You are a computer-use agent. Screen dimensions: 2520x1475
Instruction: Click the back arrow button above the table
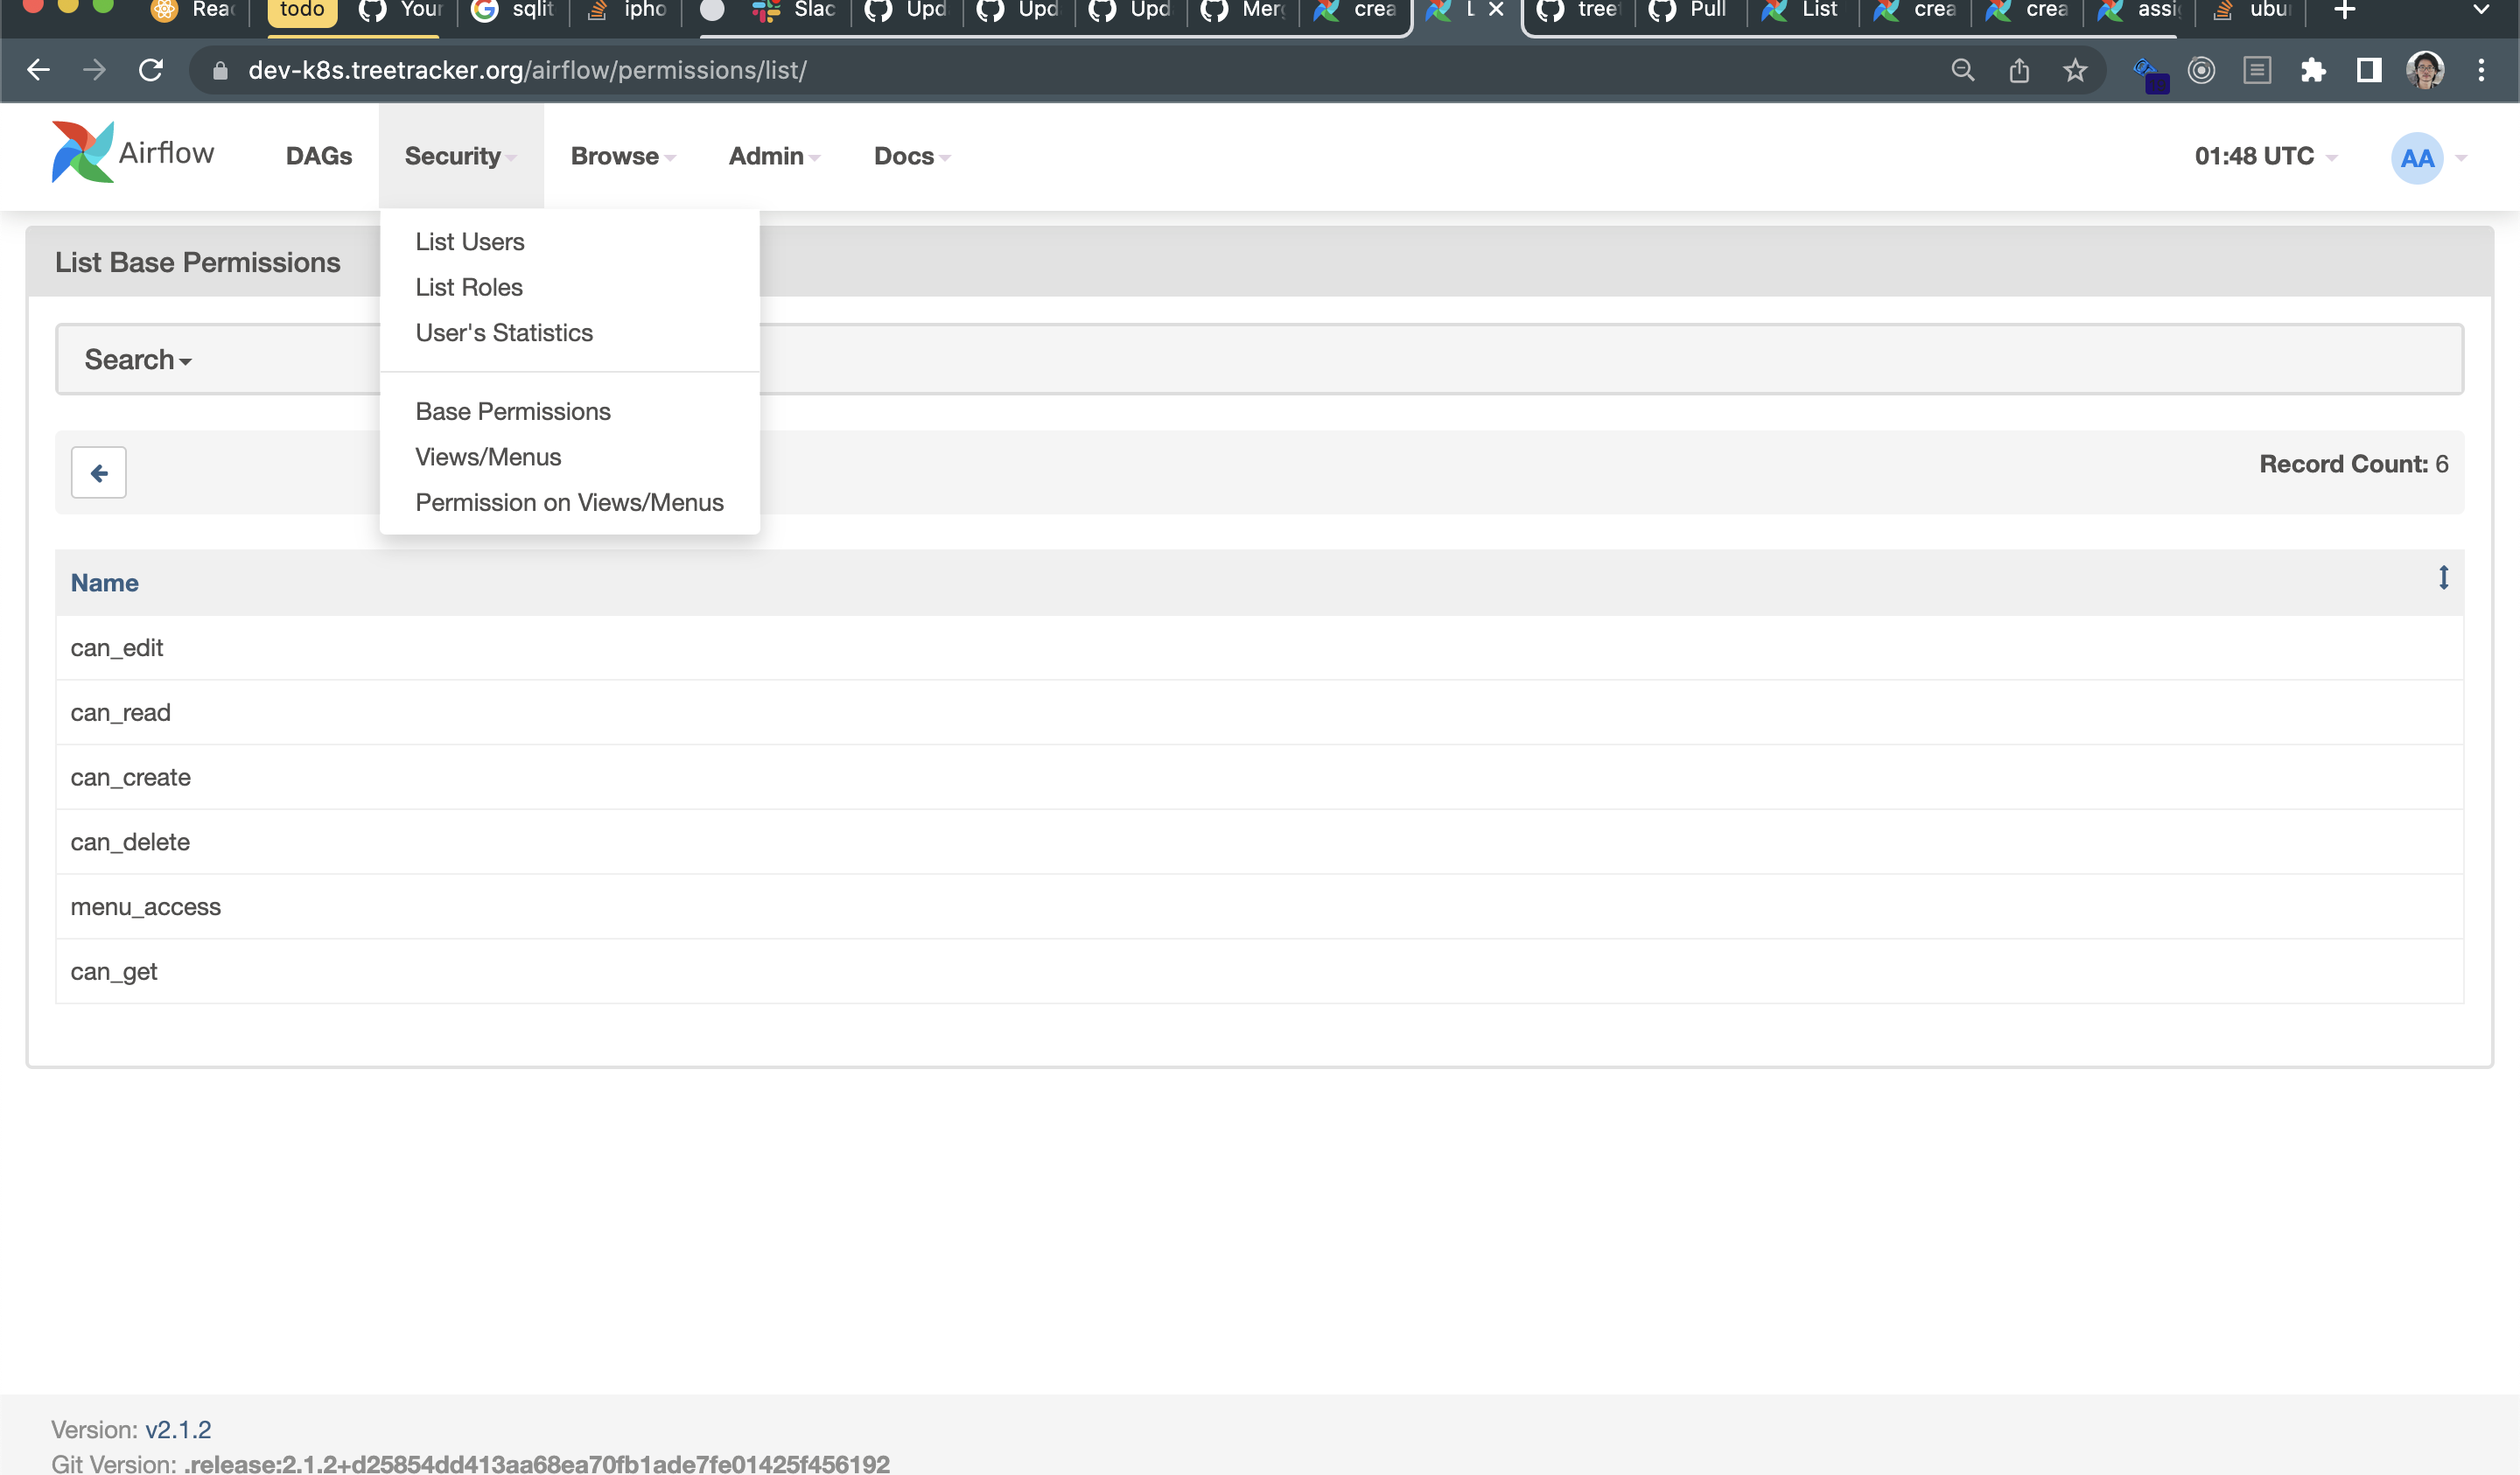click(x=98, y=471)
